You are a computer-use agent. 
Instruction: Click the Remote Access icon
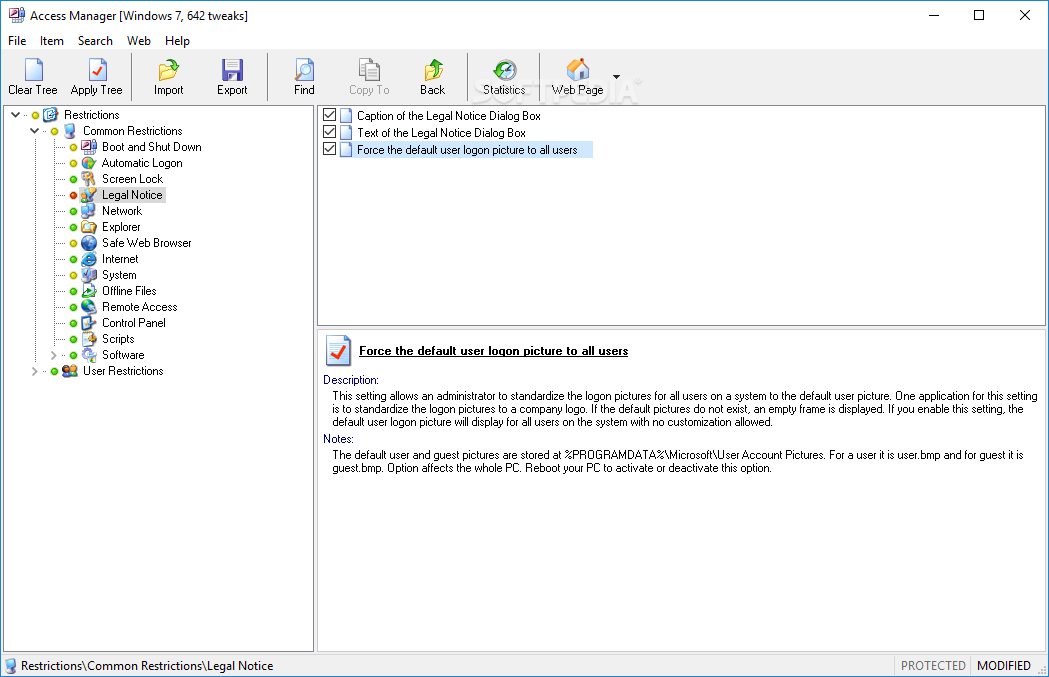pos(89,307)
